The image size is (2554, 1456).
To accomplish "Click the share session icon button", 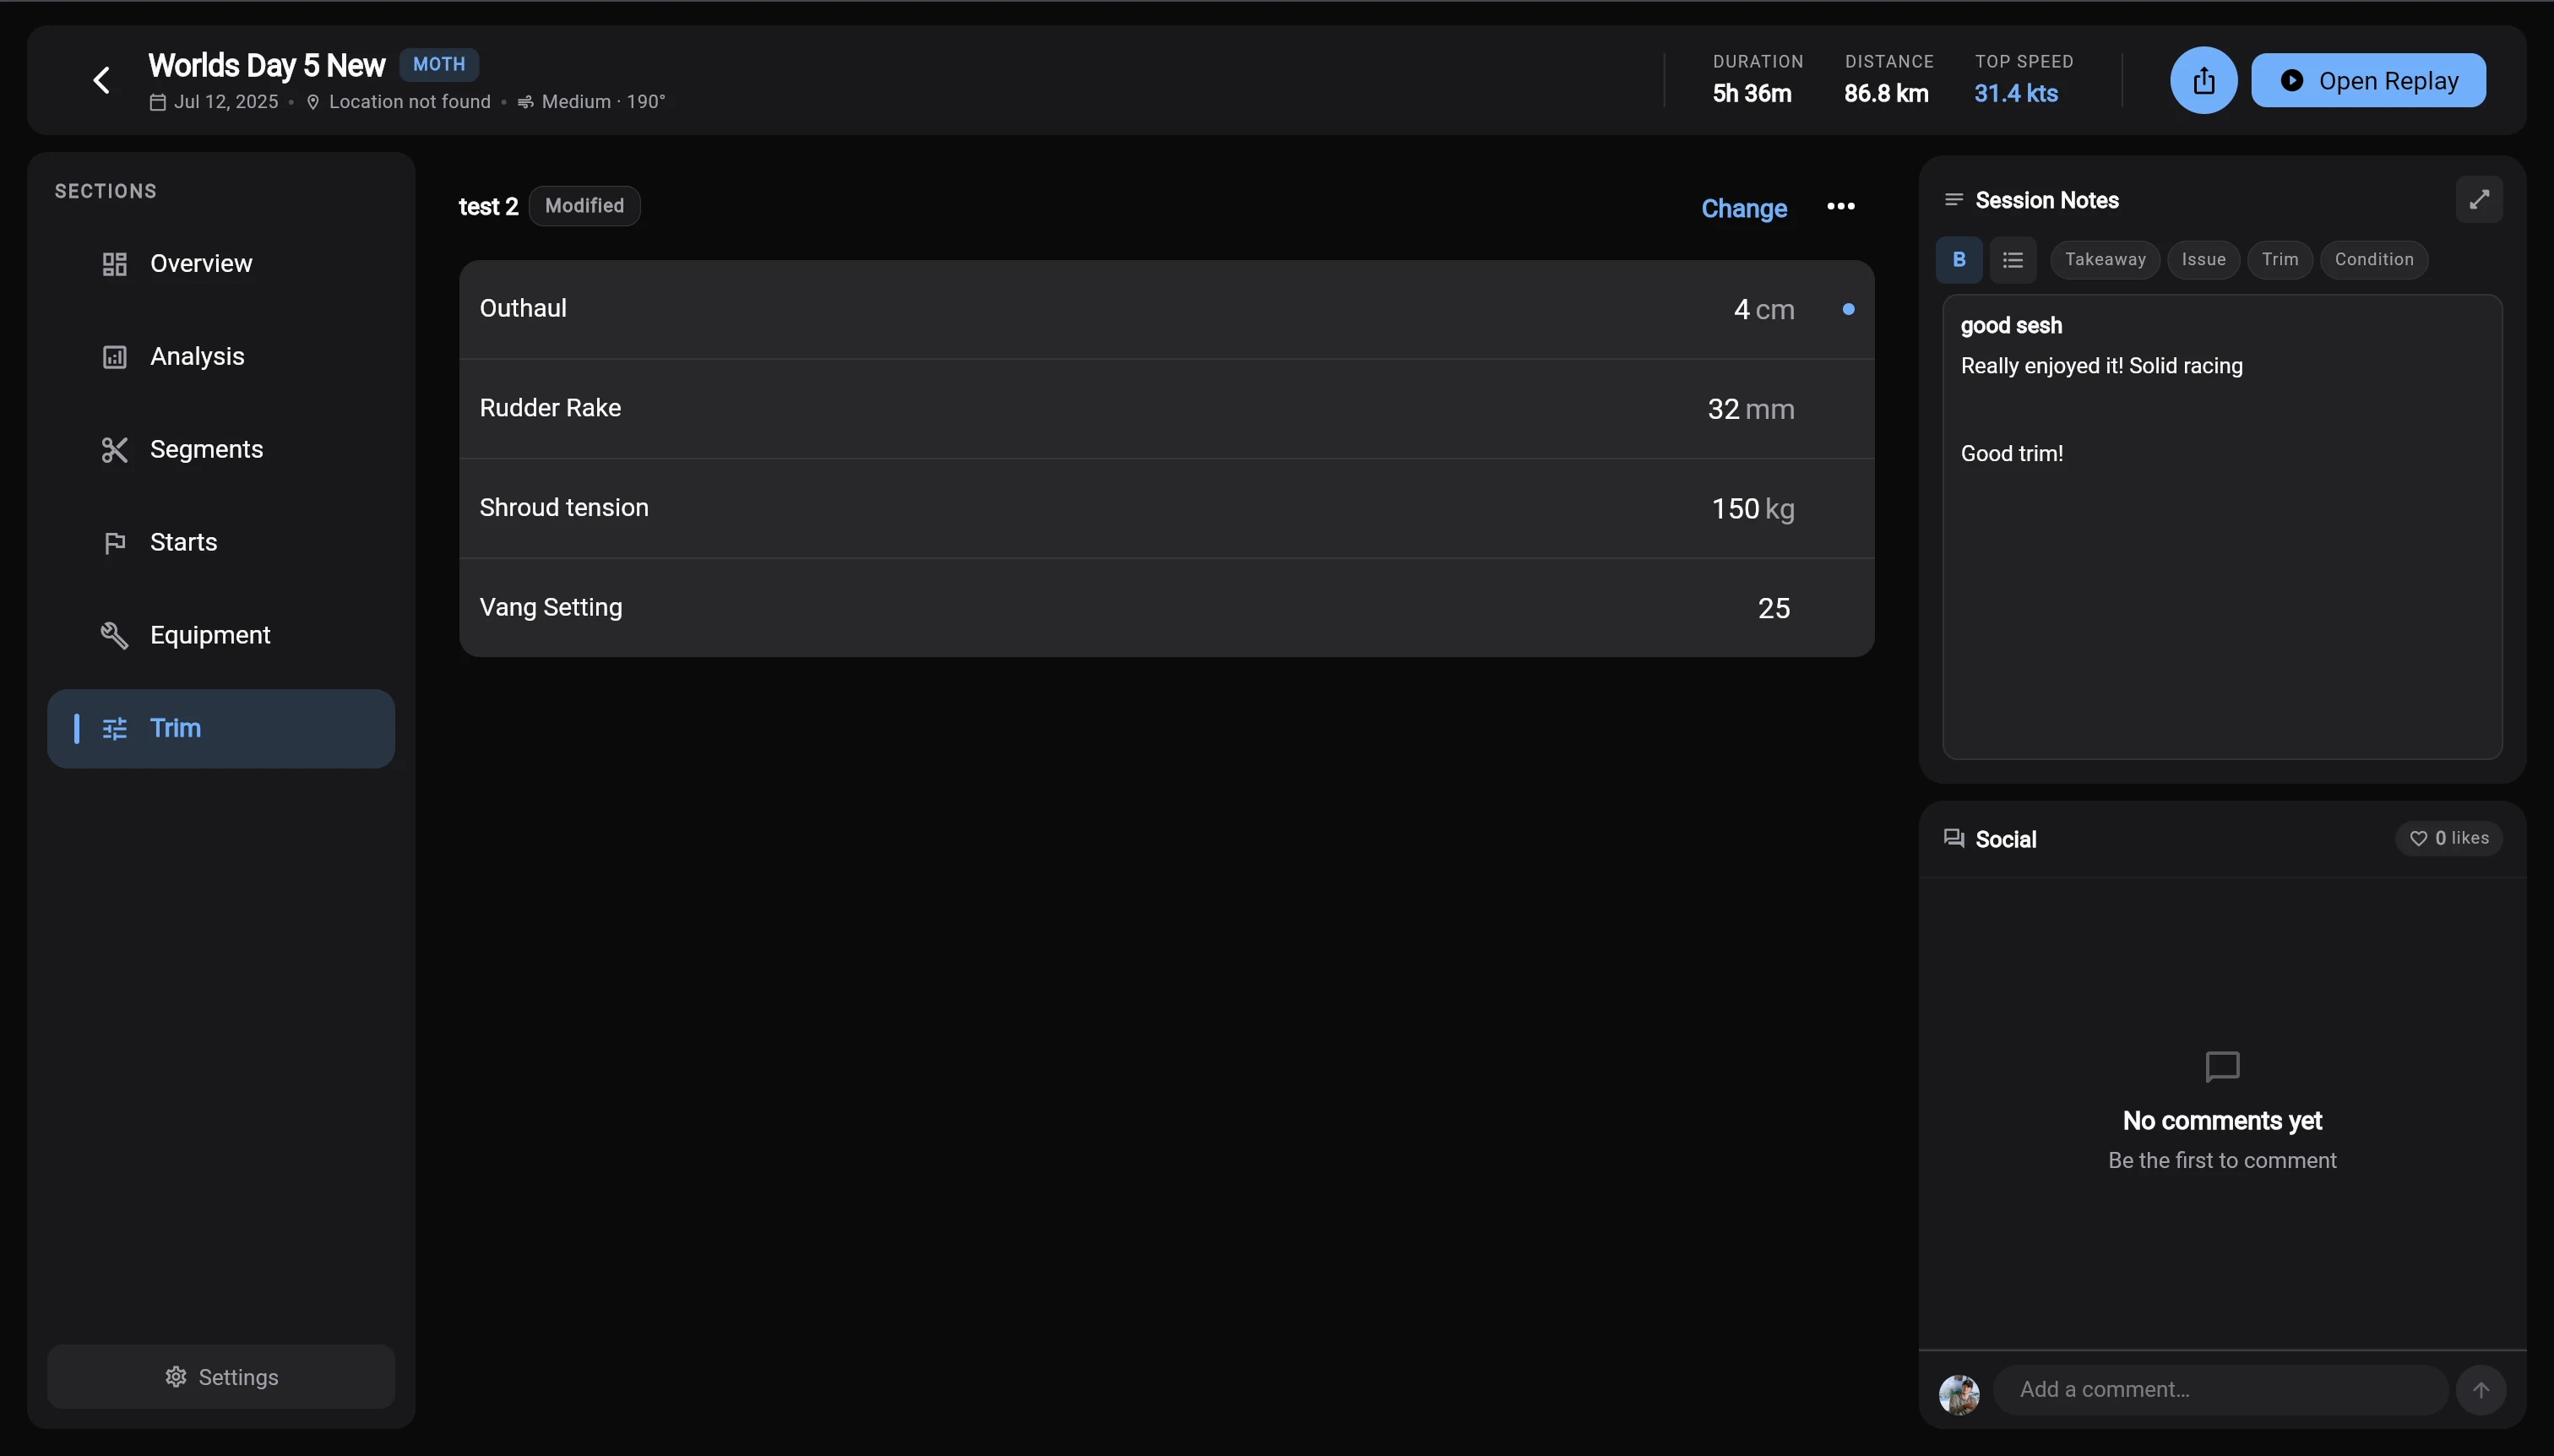I will pos(2203,80).
